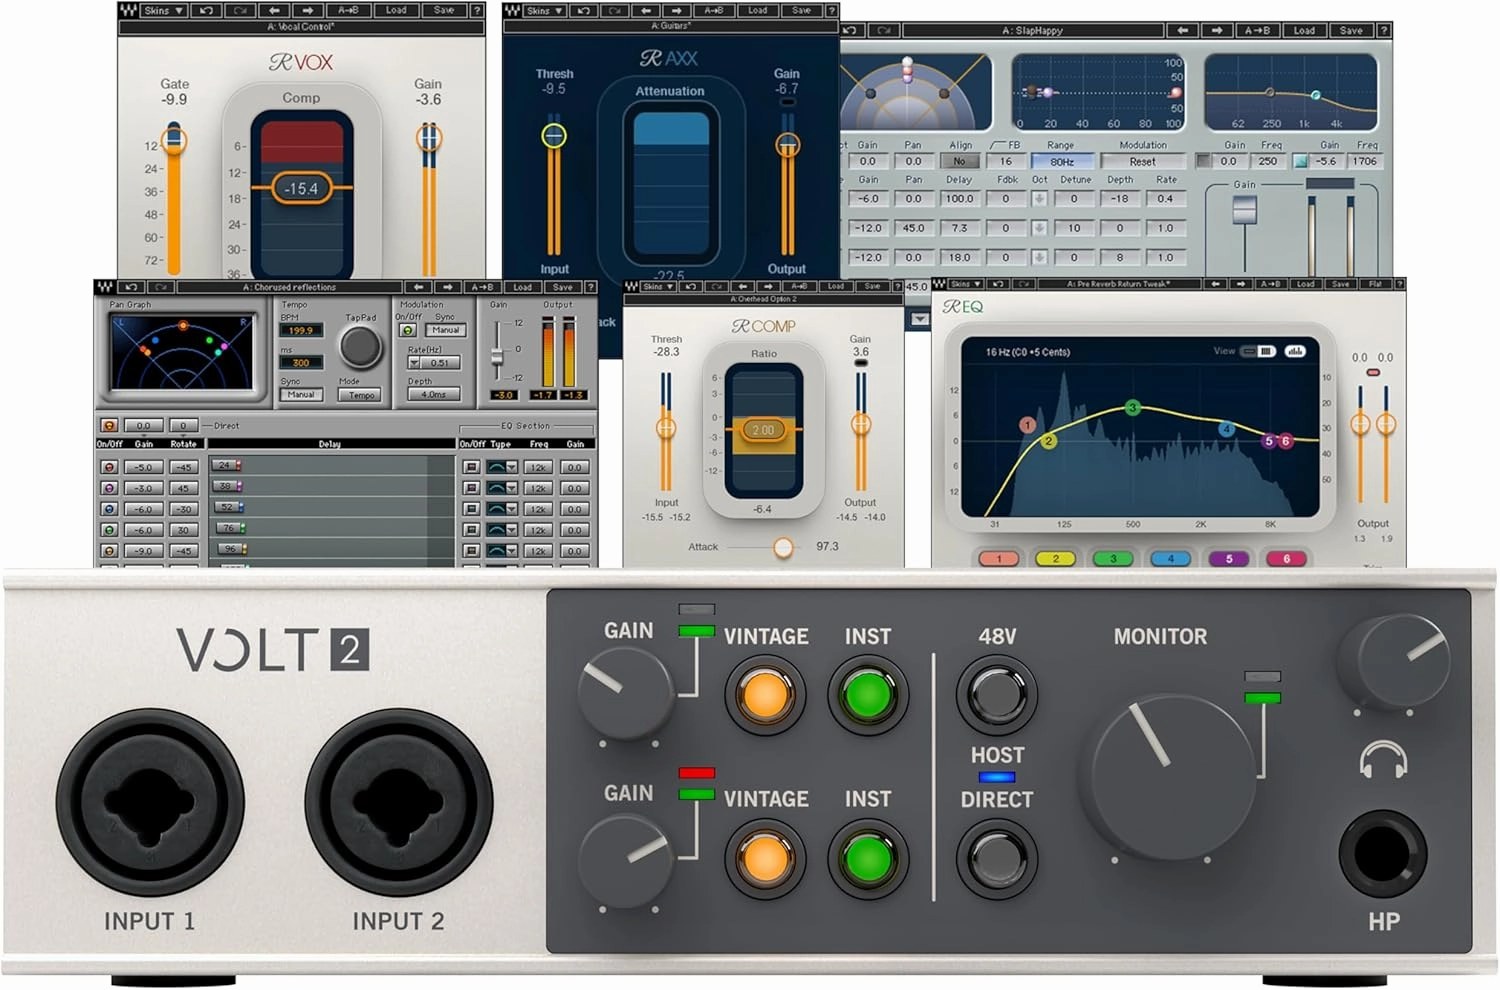Toggle EQ On/Off for the first delay row

[x=471, y=467]
